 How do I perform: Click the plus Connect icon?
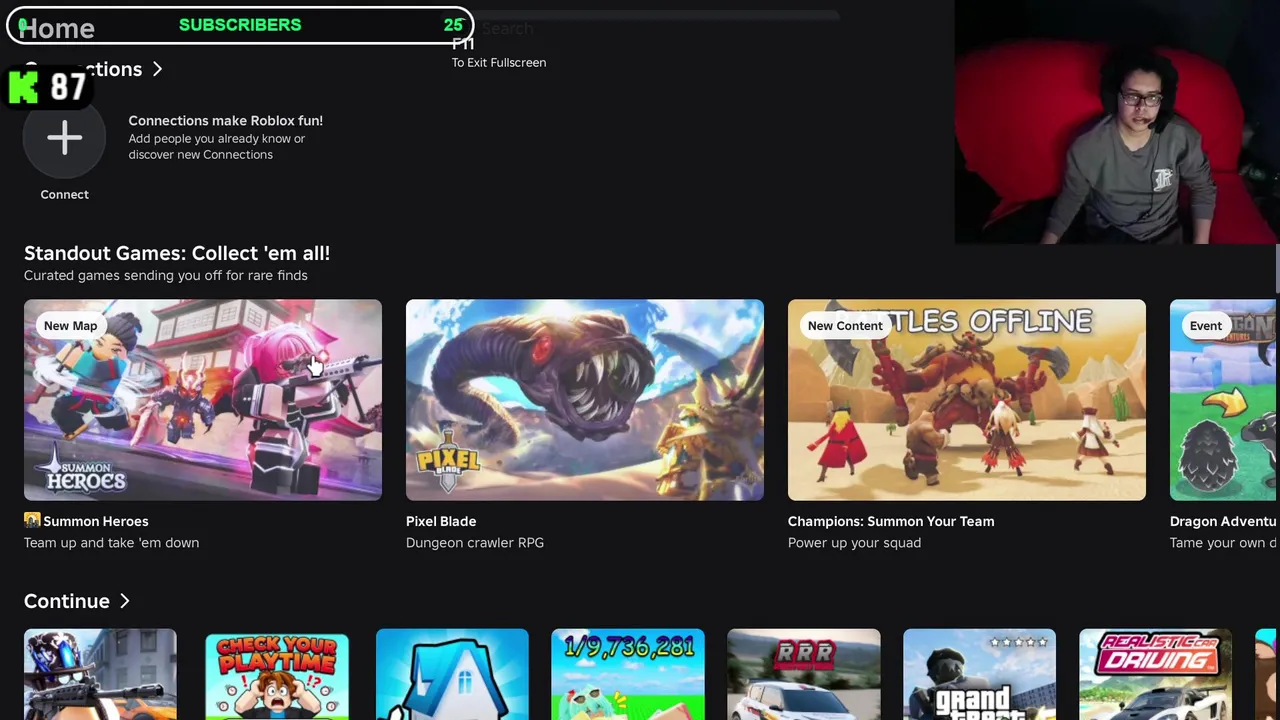[64, 138]
